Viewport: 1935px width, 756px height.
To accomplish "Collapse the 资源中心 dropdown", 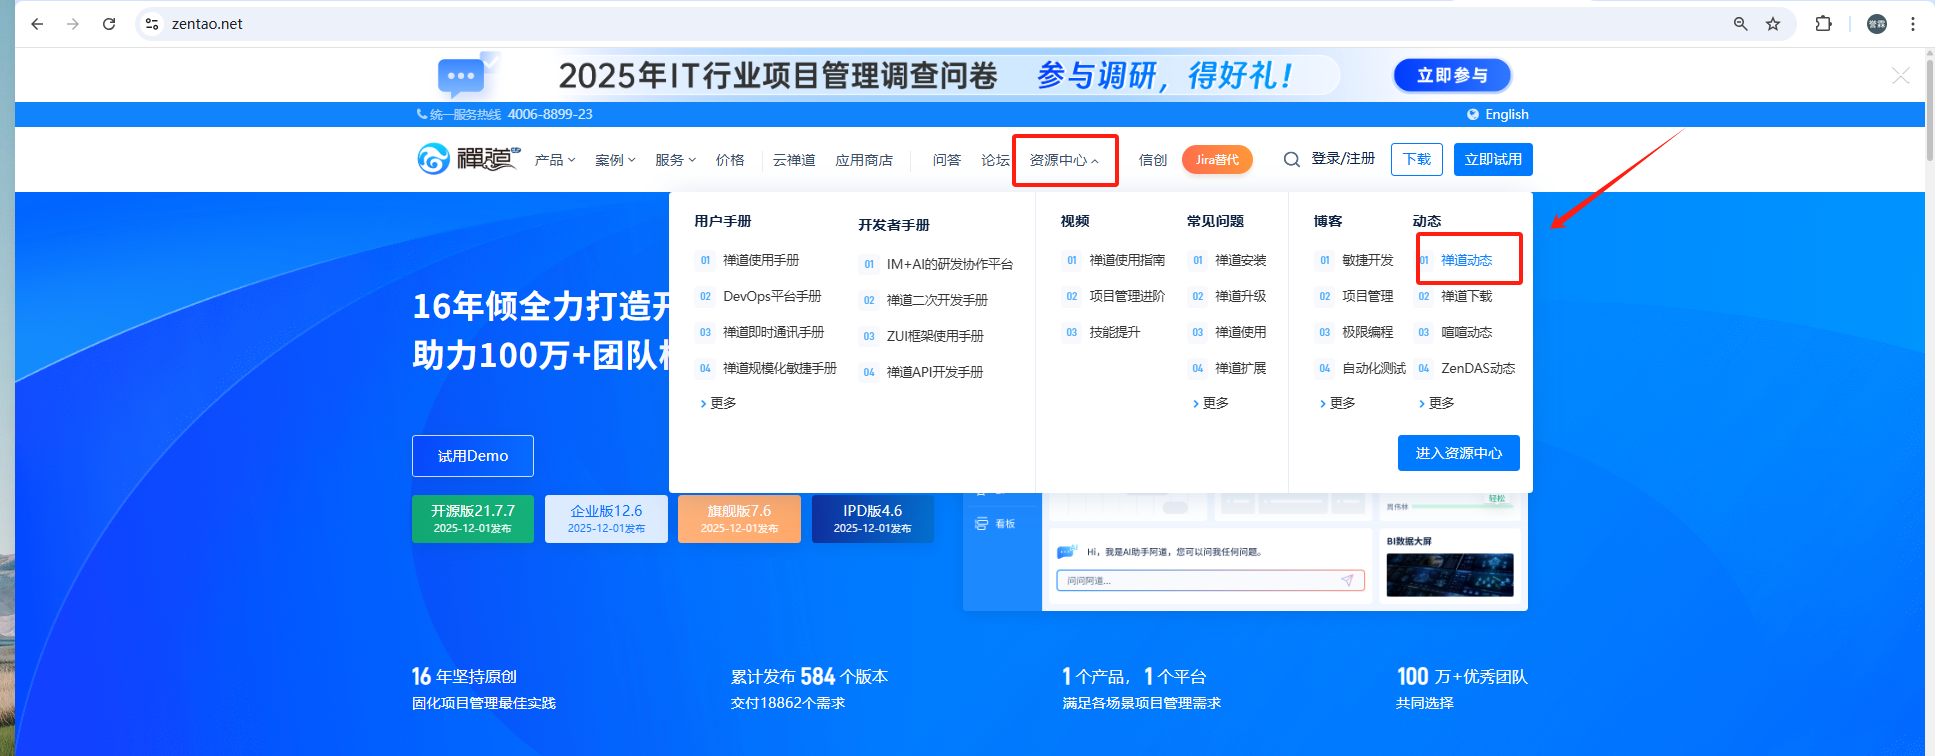I will point(1064,160).
